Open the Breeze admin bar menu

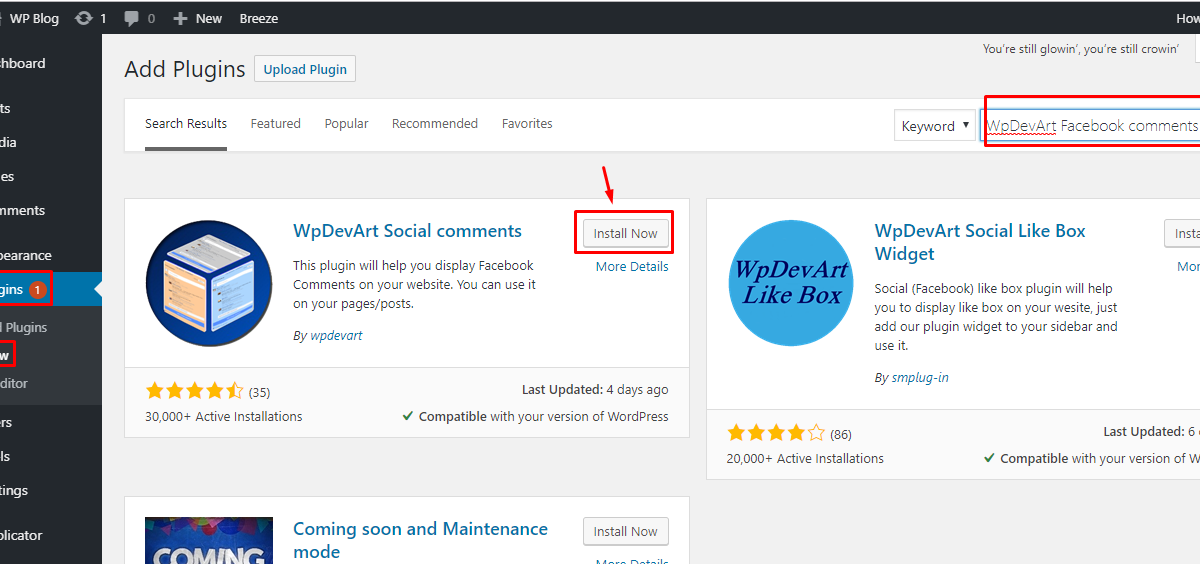coord(259,18)
